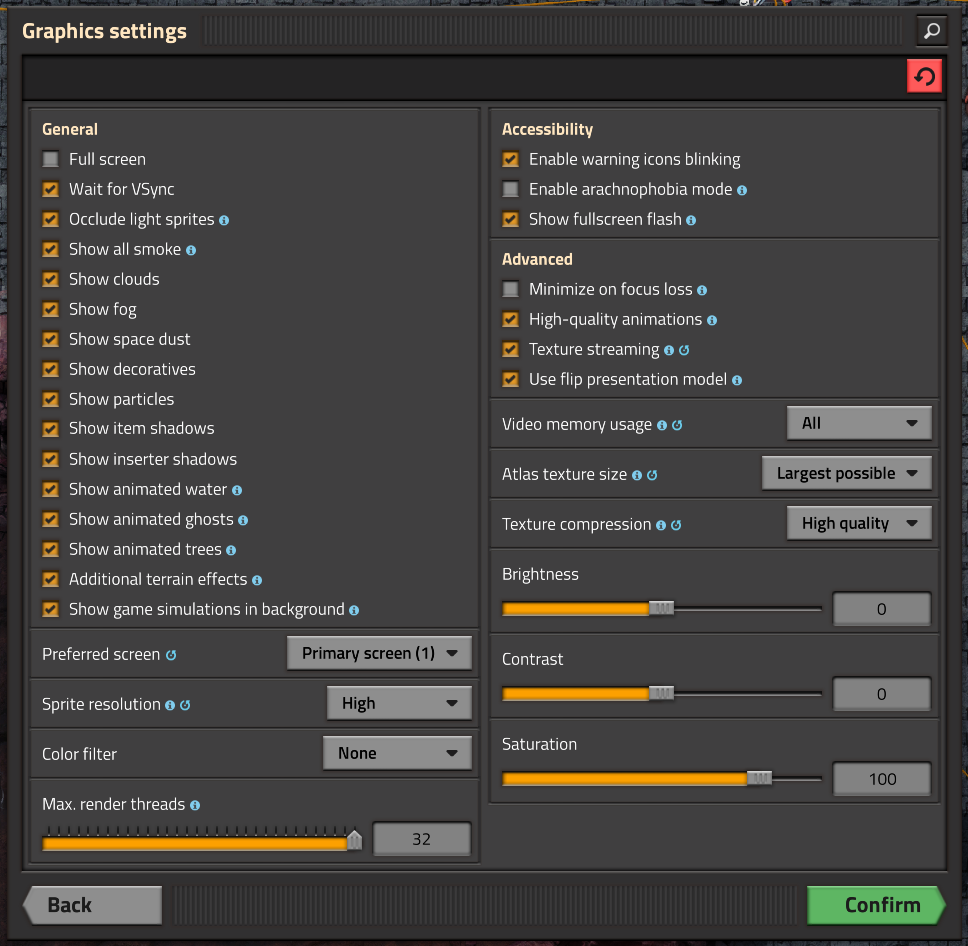Click the red reset settings icon
The image size is (968, 946).
tap(924, 77)
